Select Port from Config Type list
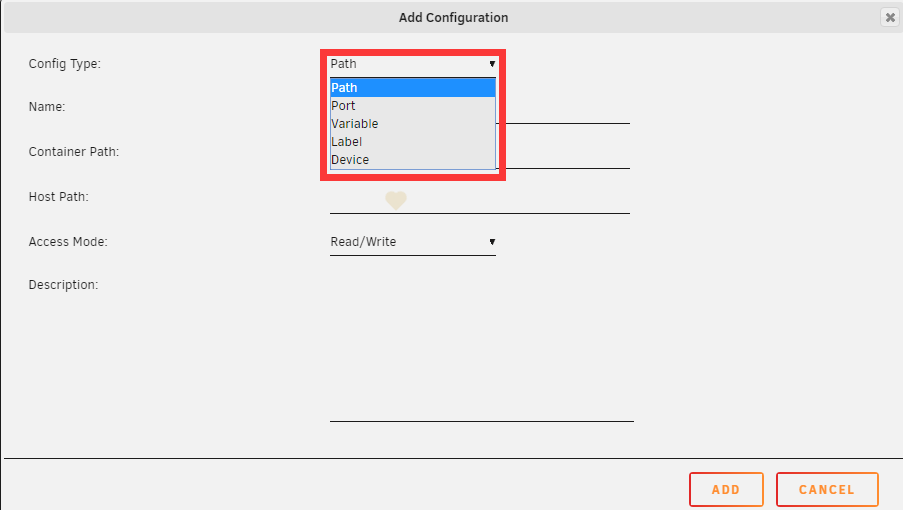This screenshot has height=510, width=903. point(412,106)
